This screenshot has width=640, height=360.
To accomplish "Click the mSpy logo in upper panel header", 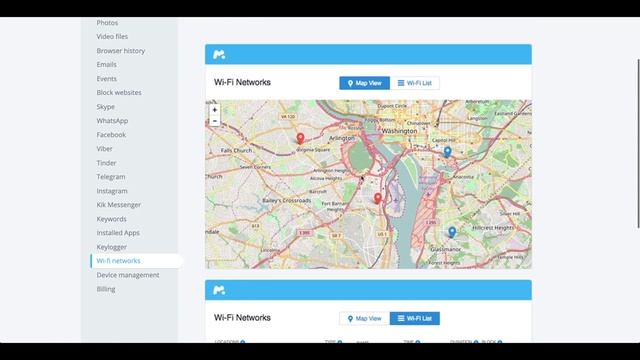I will point(219,54).
